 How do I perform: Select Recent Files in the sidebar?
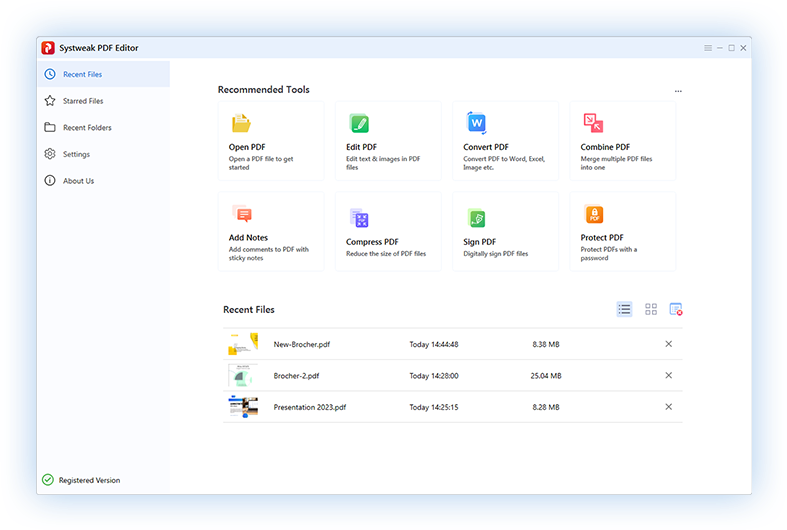click(103, 74)
